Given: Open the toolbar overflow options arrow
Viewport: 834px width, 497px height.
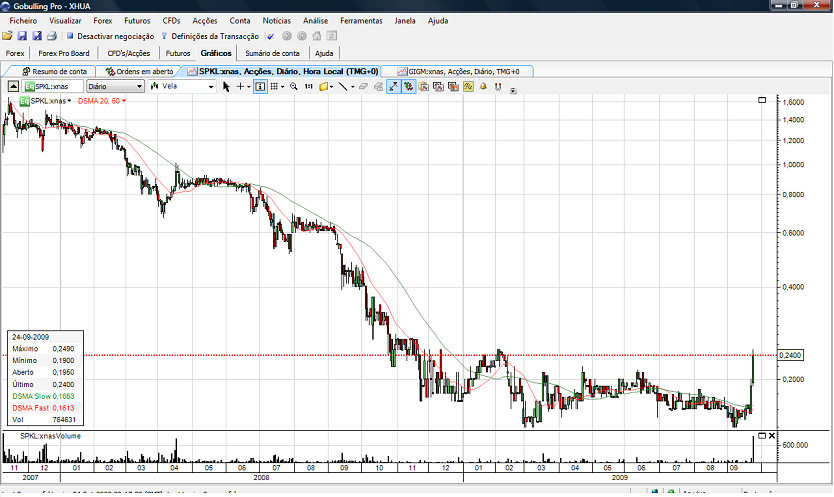Looking at the screenshot, I should pos(513,90).
